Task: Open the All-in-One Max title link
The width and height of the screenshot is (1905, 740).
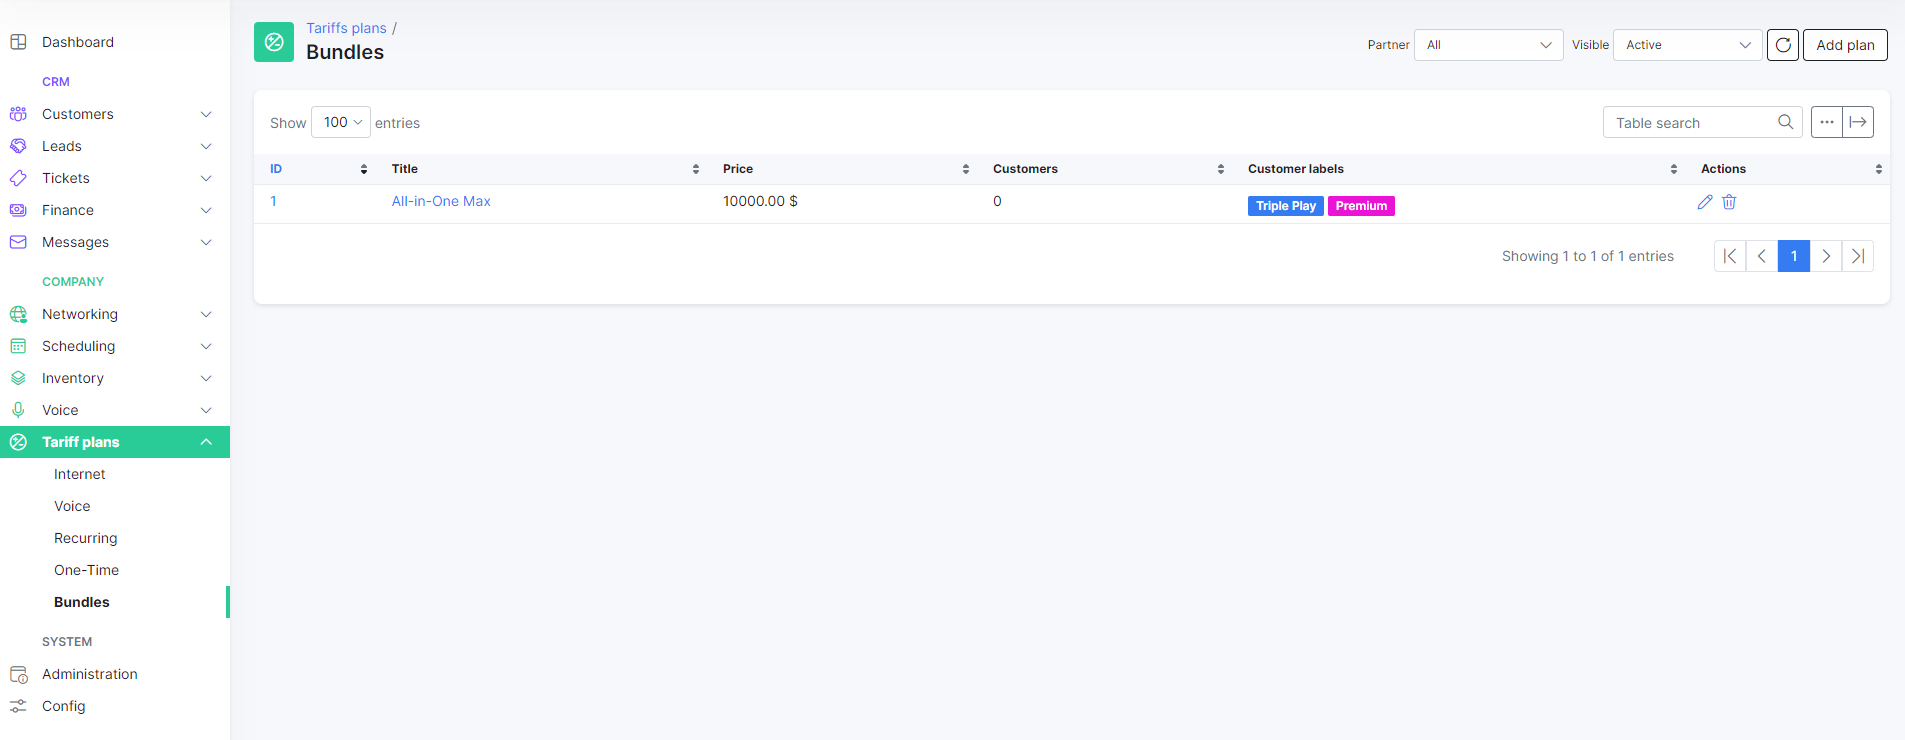Action: pos(441,201)
